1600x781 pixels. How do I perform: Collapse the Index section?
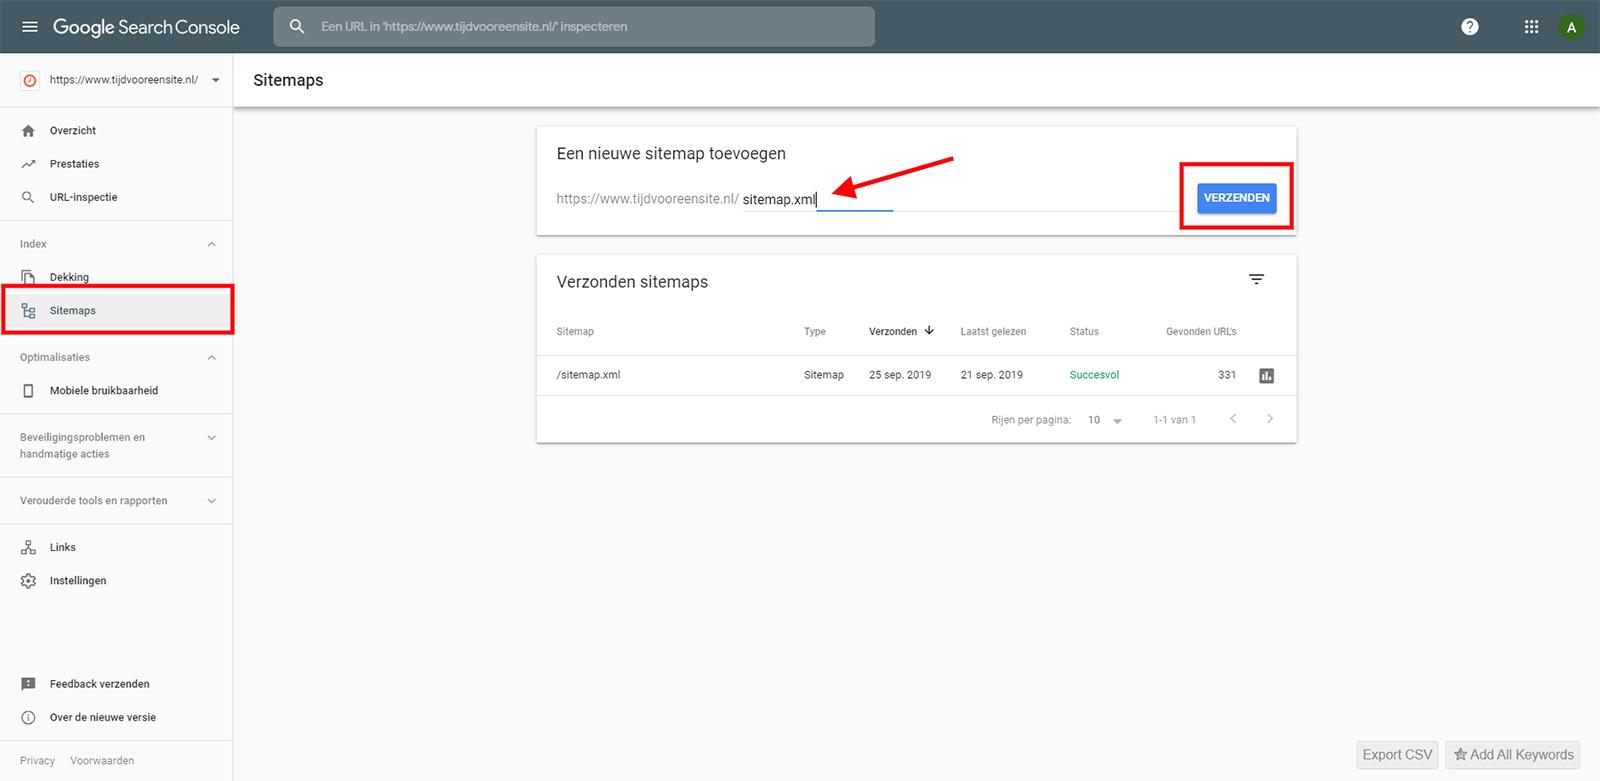click(211, 244)
